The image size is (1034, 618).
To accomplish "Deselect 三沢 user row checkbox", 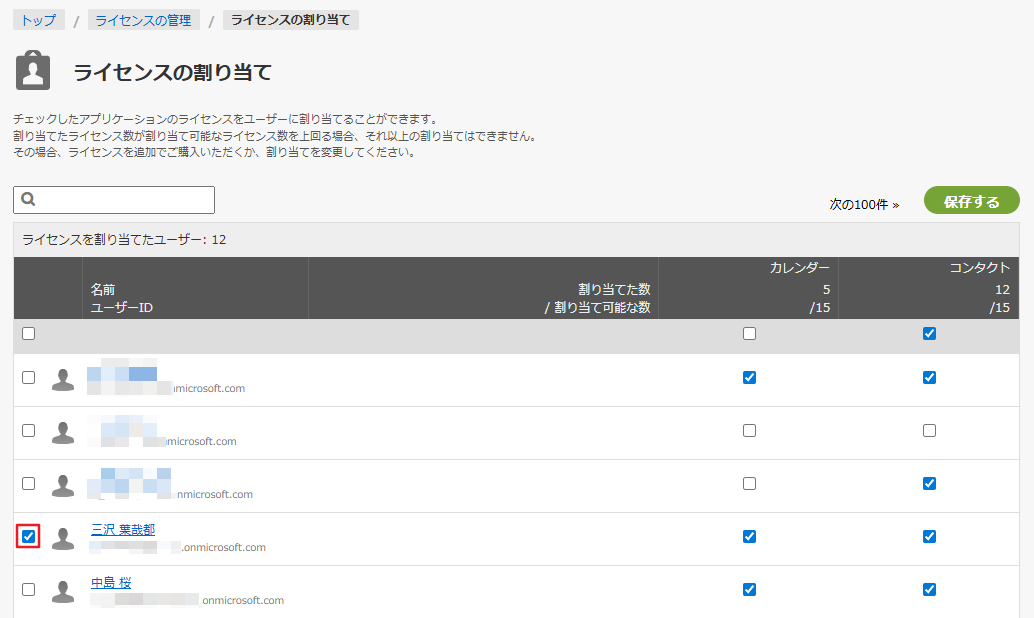I will [28, 536].
